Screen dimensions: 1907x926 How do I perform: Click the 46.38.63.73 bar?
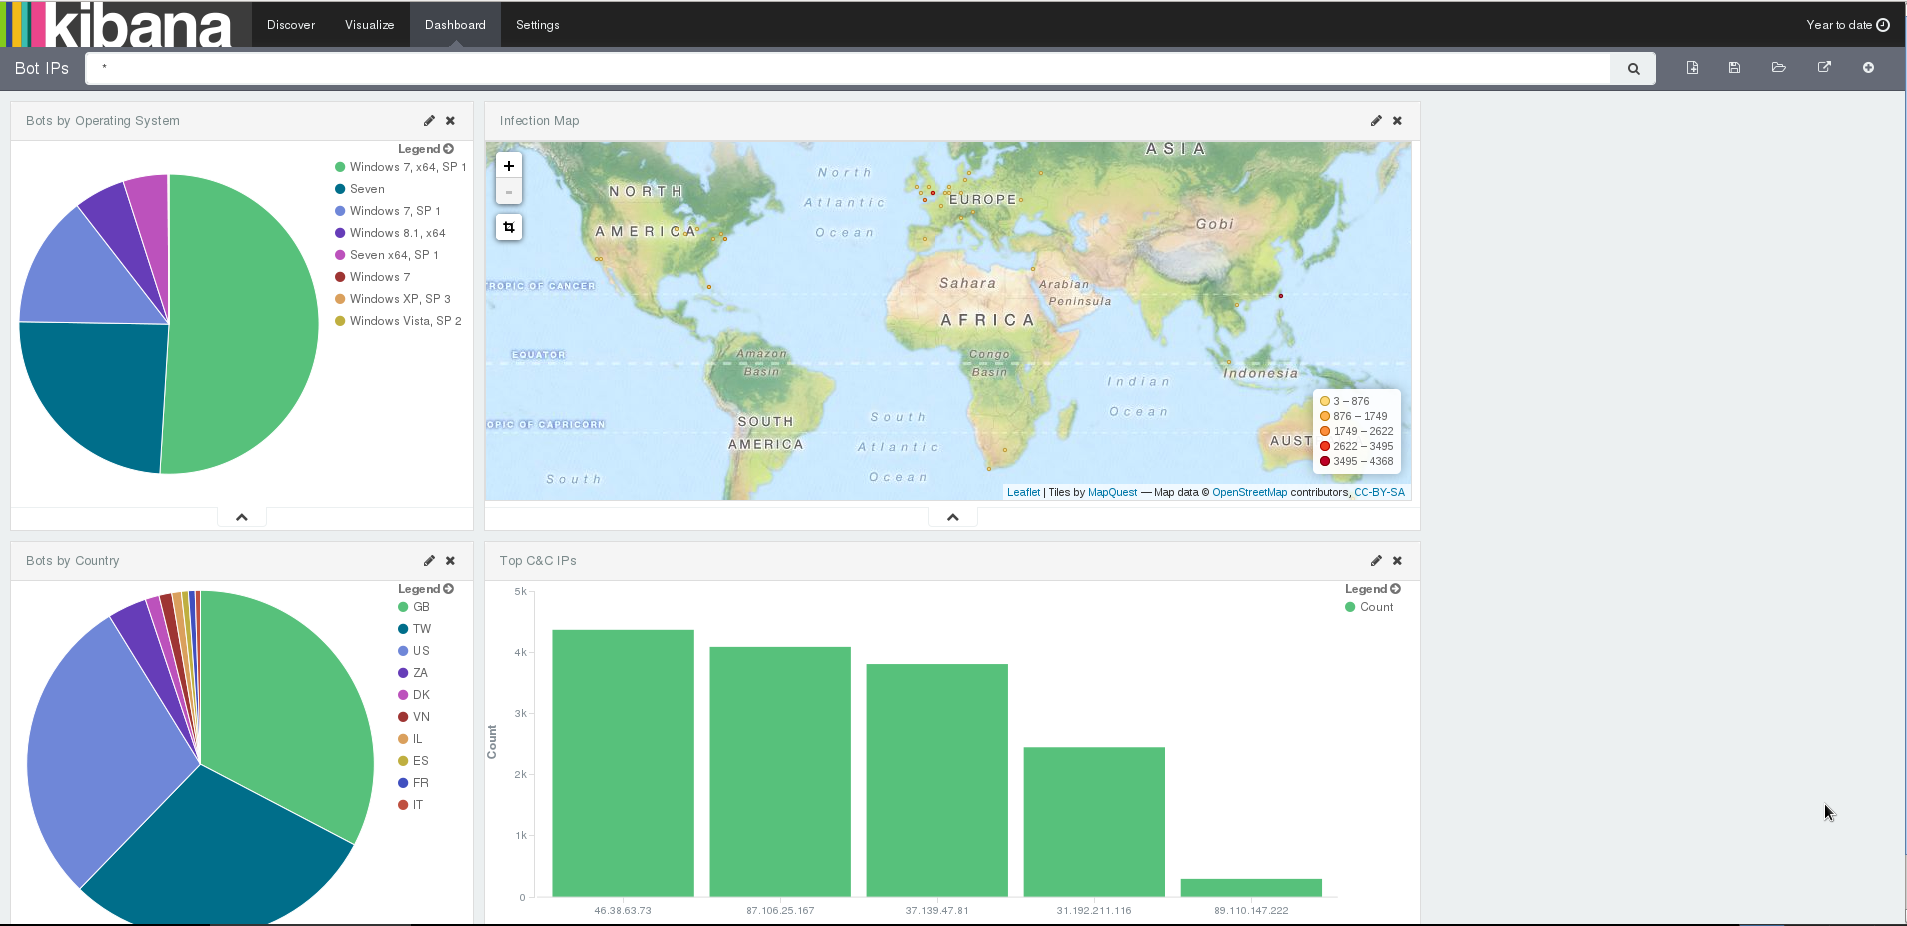623,763
